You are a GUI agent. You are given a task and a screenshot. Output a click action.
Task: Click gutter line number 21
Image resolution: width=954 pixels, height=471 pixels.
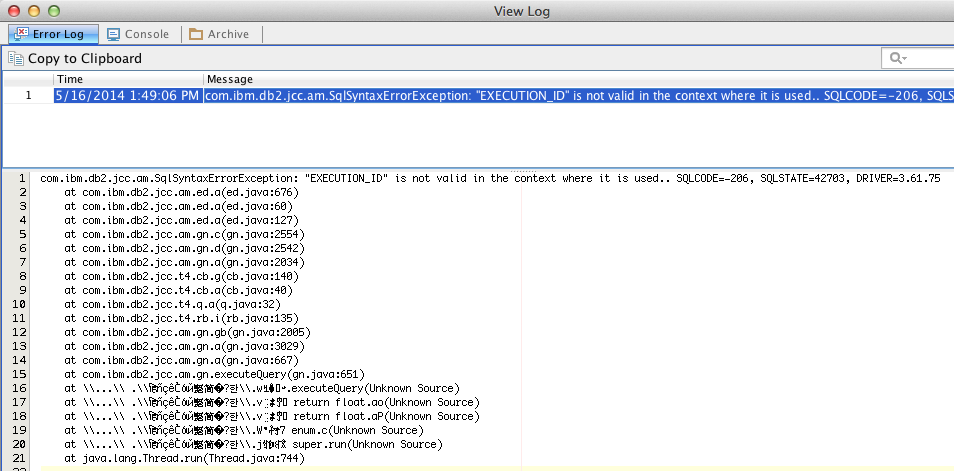pos(19,458)
